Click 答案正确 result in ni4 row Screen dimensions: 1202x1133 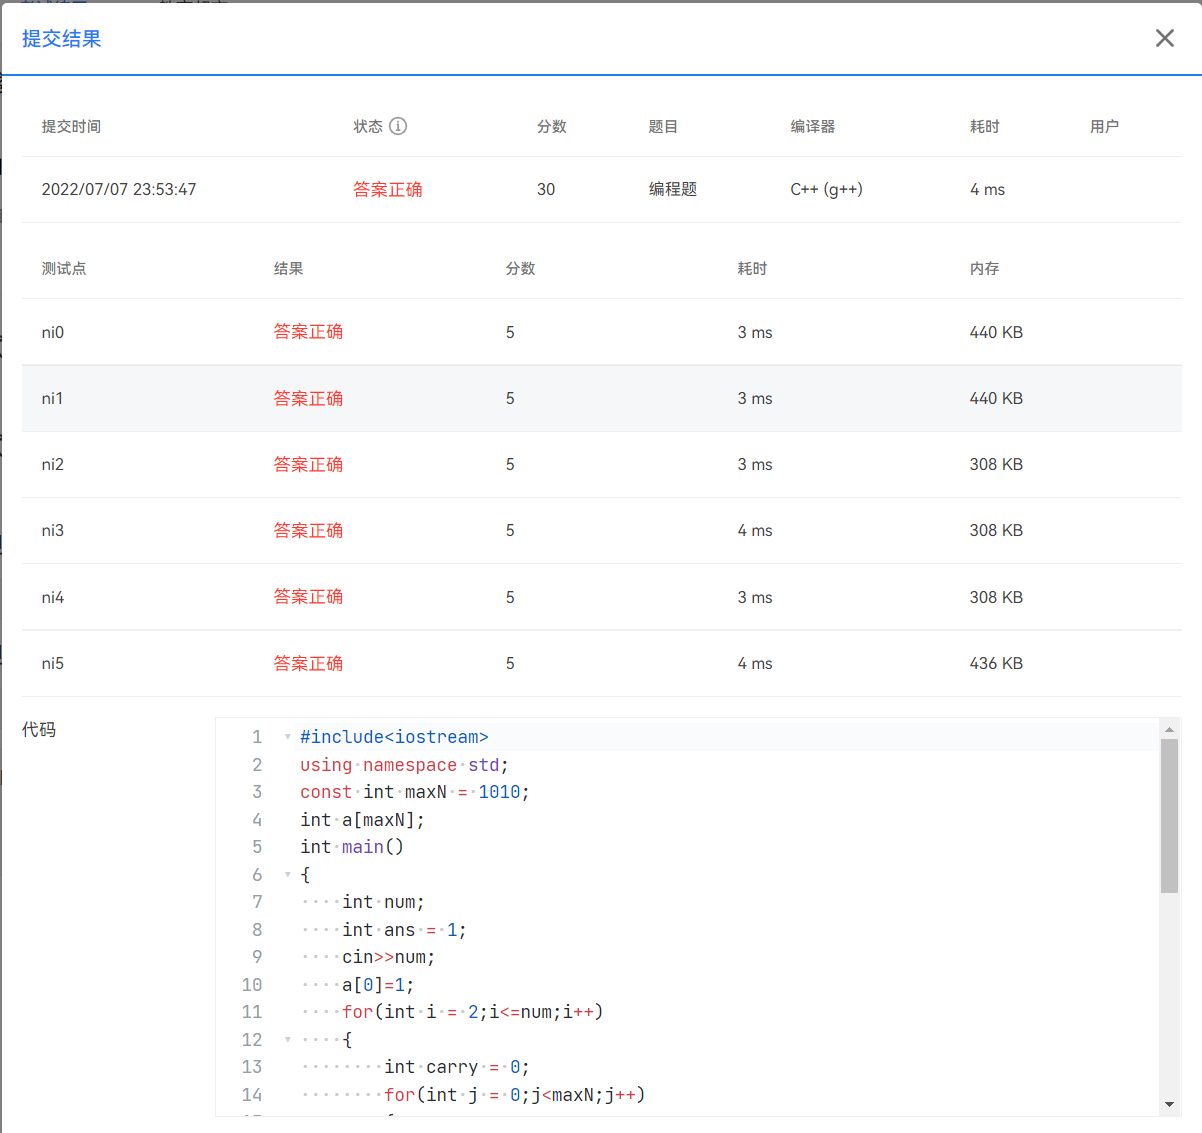click(309, 597)
